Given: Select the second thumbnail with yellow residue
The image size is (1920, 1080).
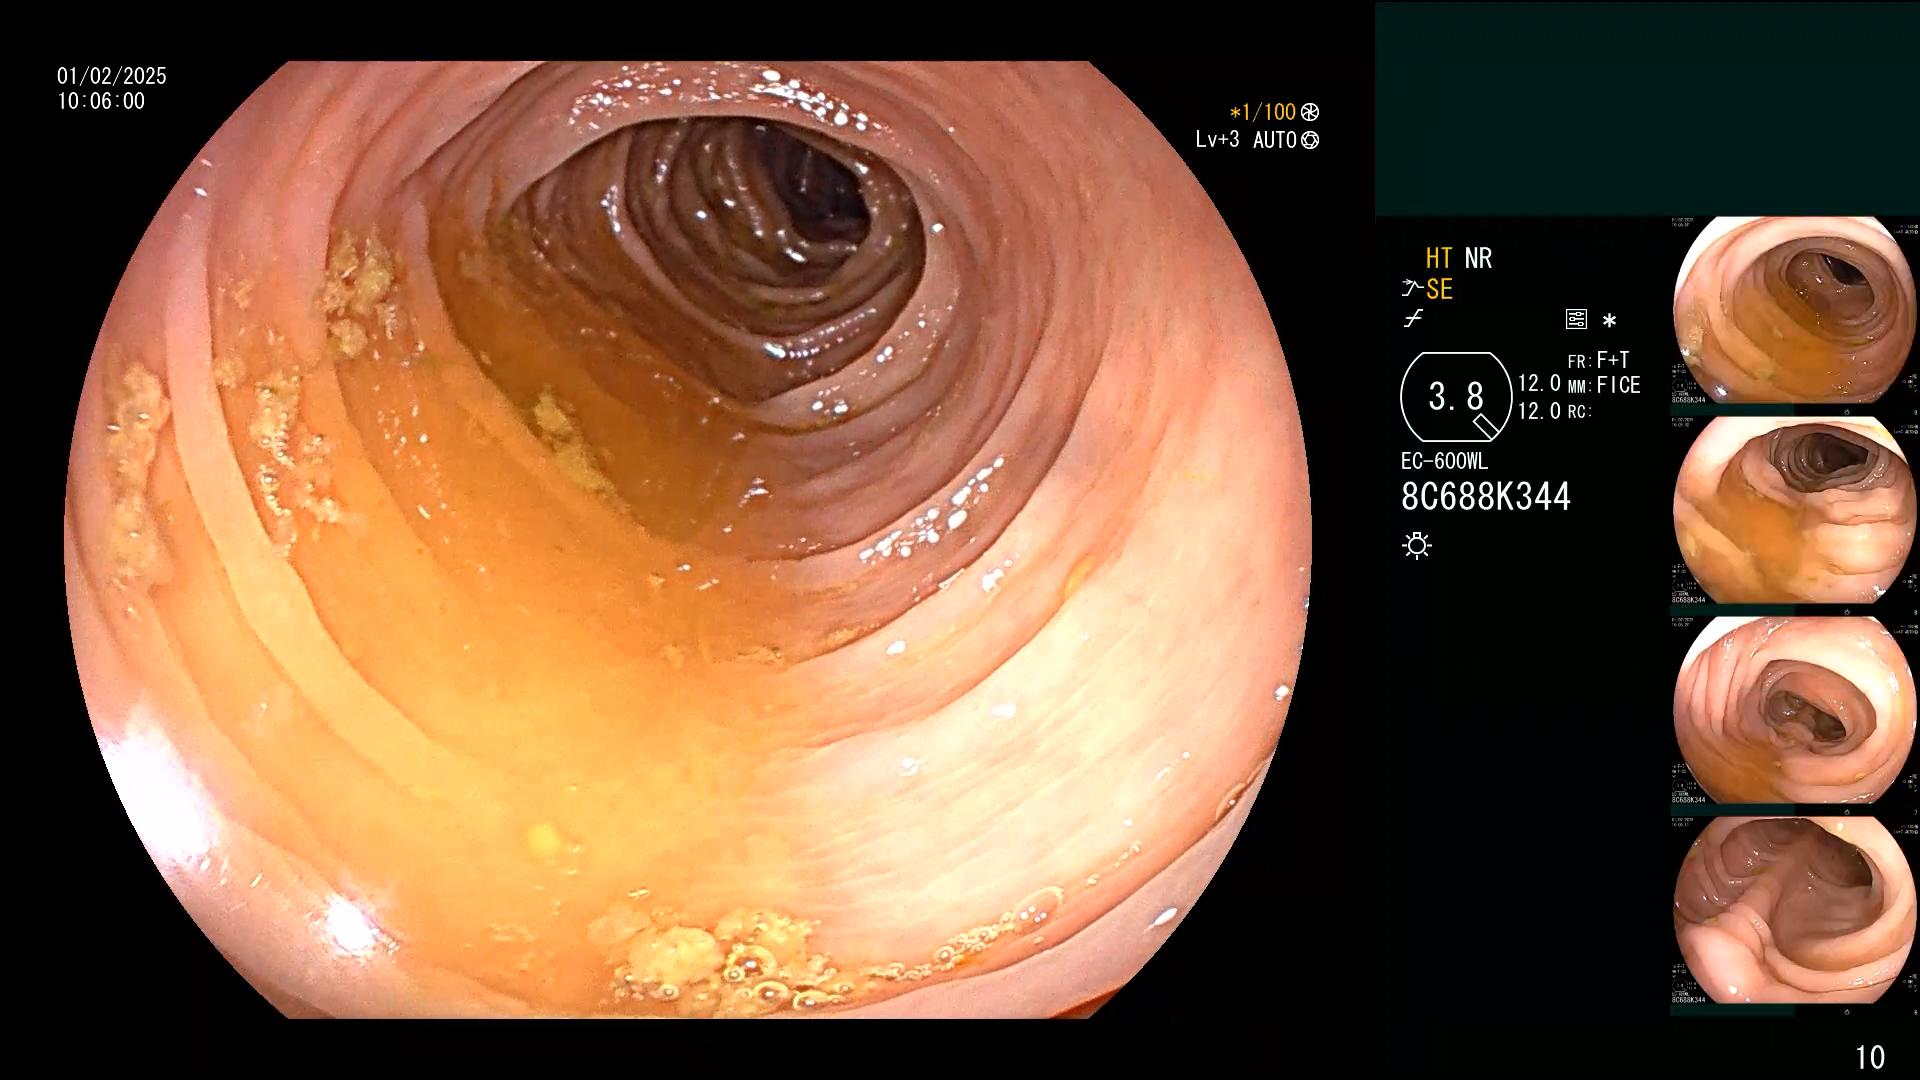Looking at the screenshot, I should click(x=1795, y=510).
